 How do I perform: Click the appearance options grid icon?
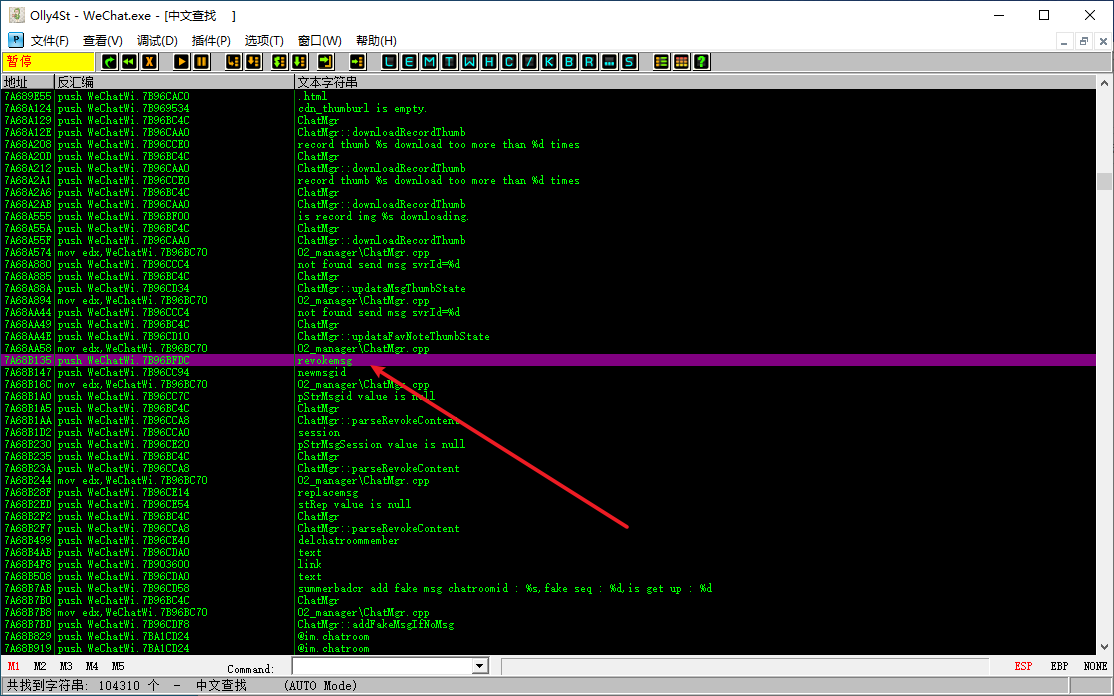681,62
